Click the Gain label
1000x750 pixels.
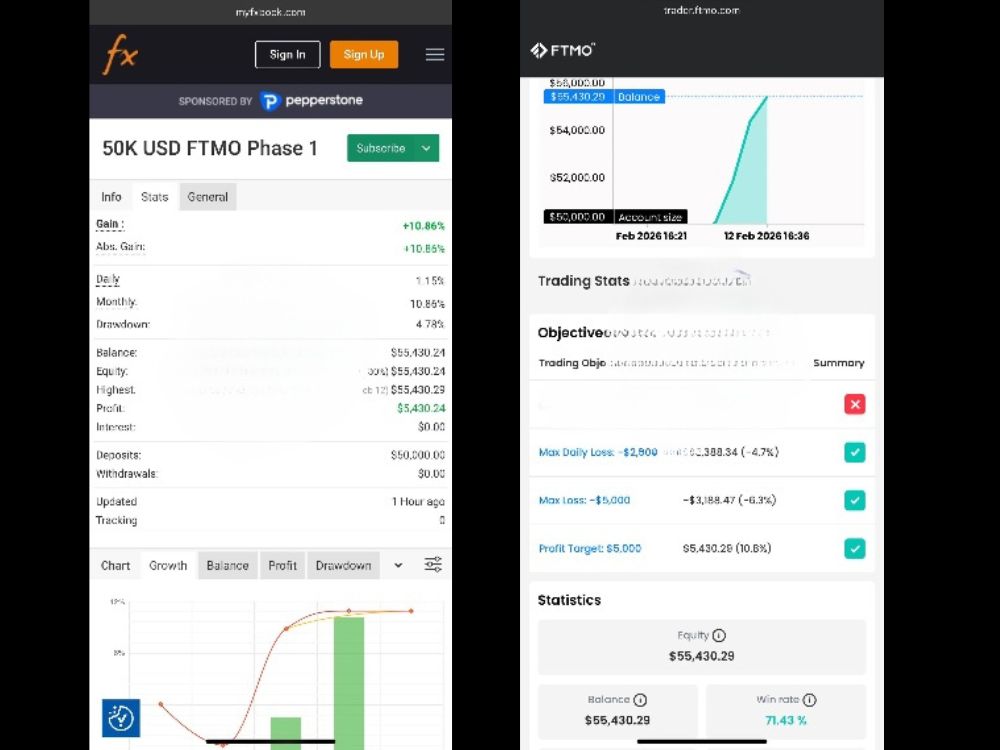tap(110, 224)
